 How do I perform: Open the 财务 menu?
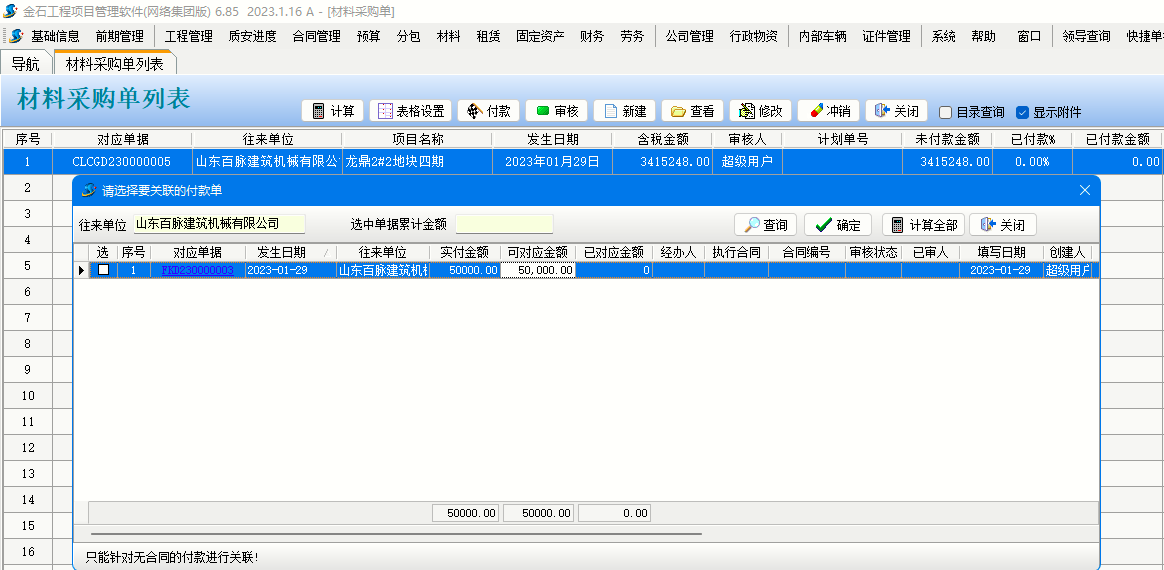coord(592,36)
